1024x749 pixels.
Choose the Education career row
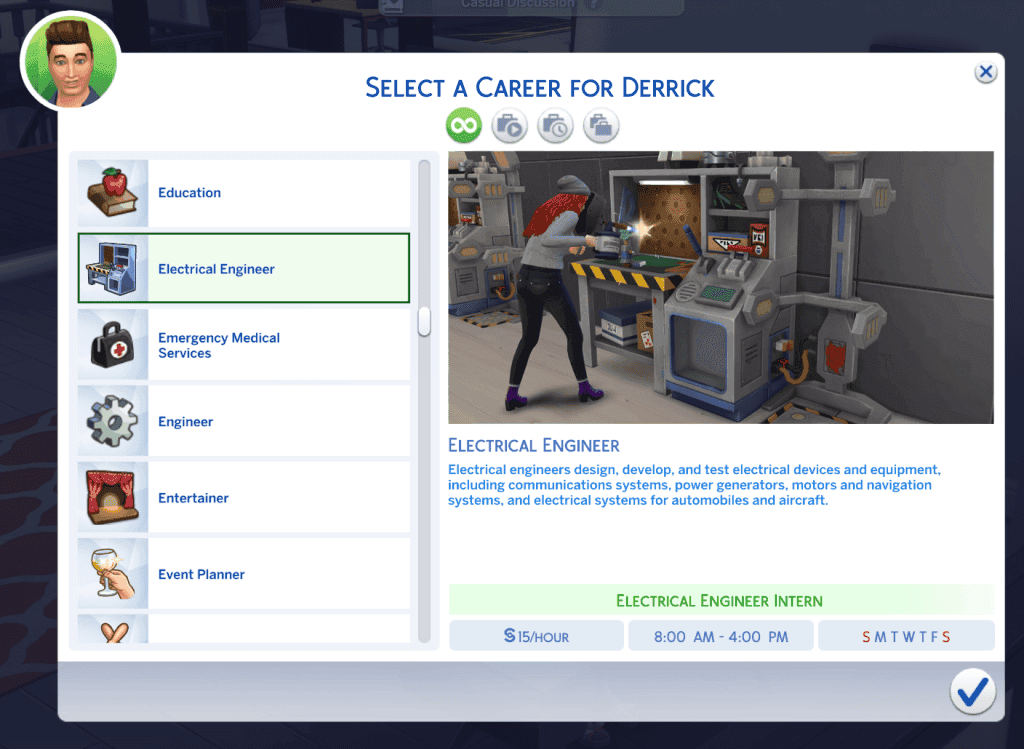[244, 193]
